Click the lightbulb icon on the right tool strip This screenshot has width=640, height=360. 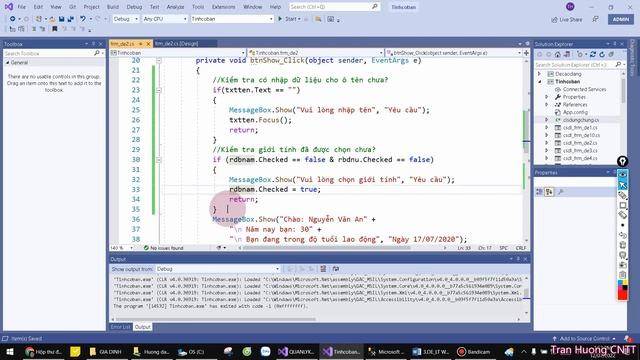click(622, 161)
